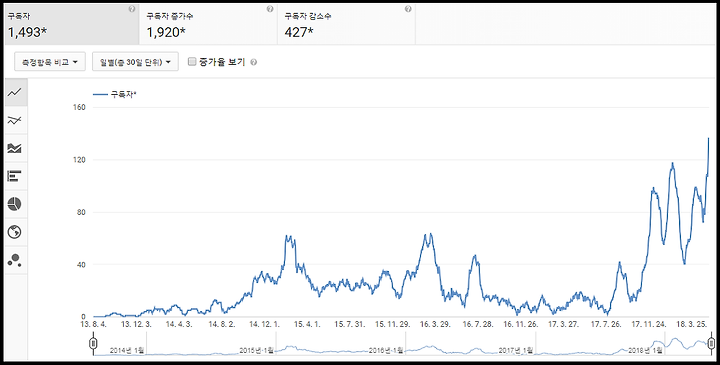Click help icon on 구독자 감소수 card
This screenshot has height=365, width=720.
coord(408,9)
